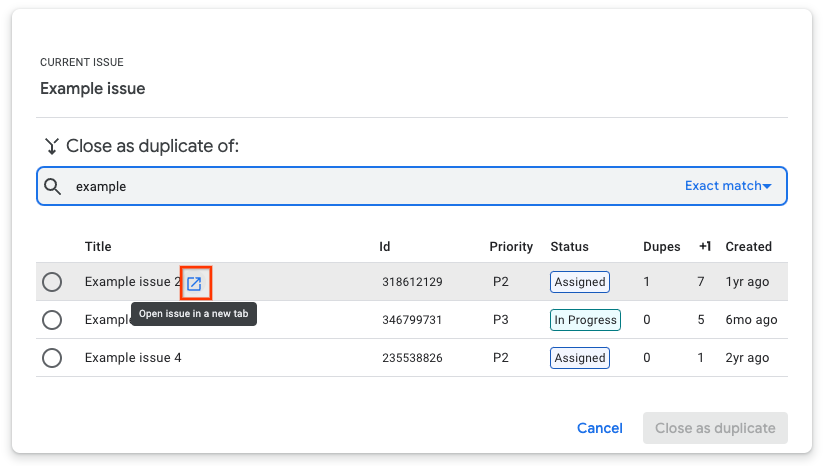Click the magnifier search icon

pos(55,186)
